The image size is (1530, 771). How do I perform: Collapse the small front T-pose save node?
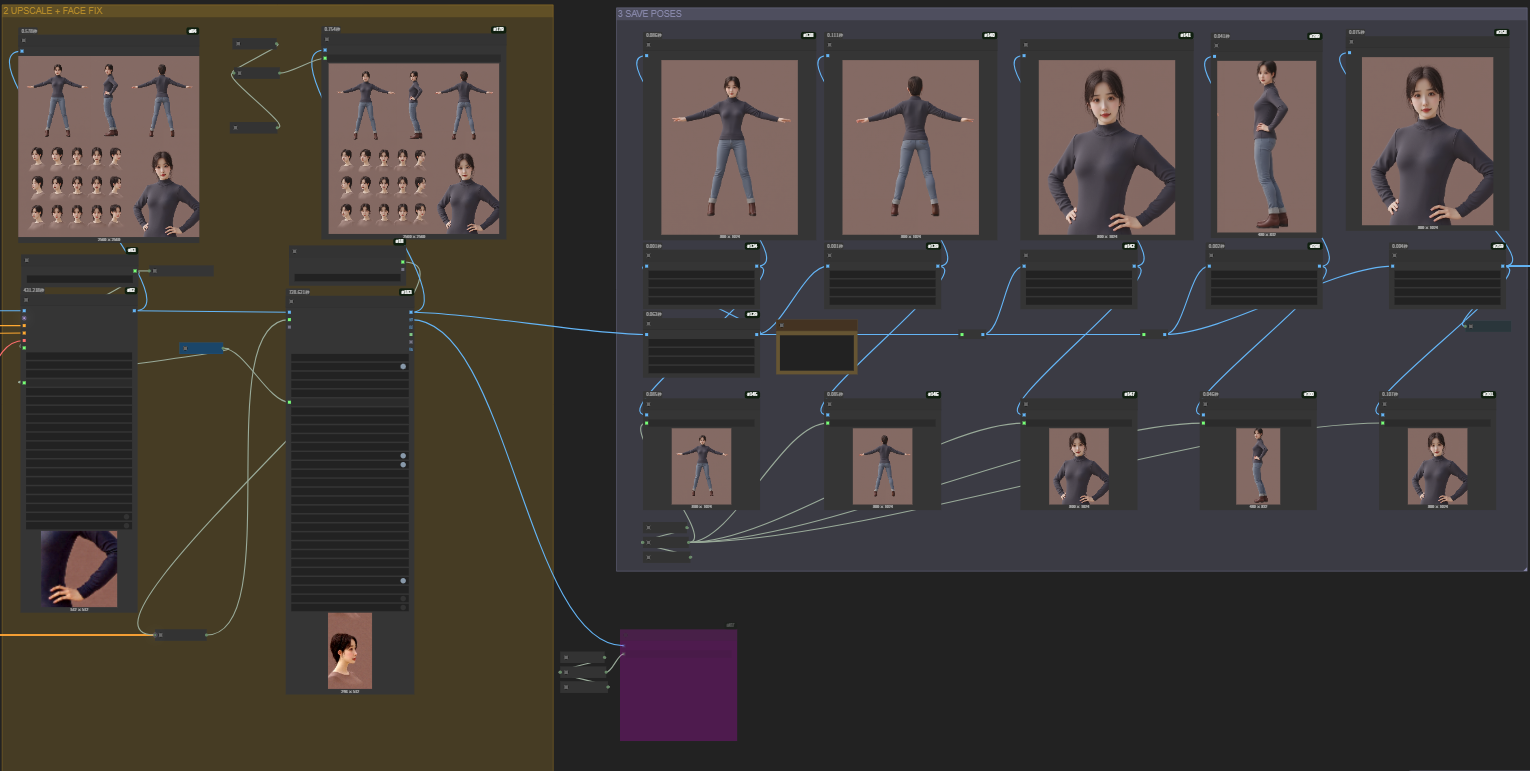click(648, 403)
